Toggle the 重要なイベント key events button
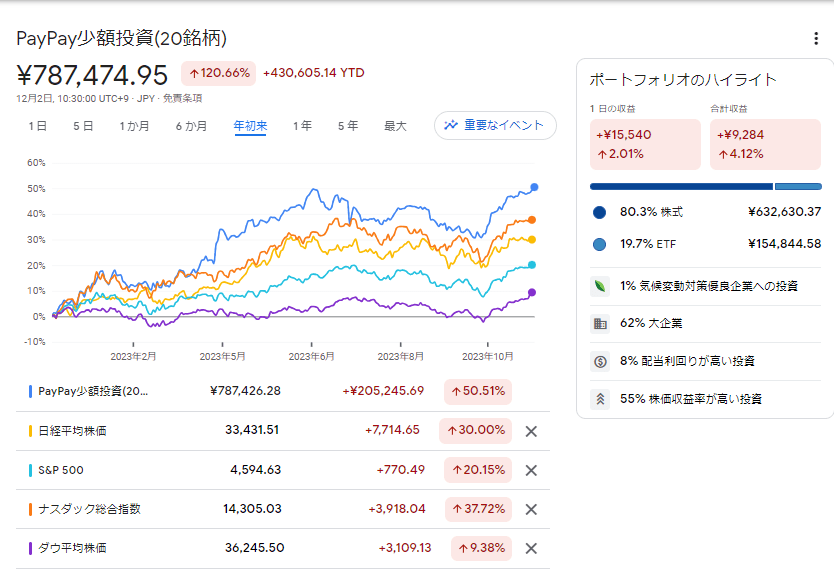 [495, 125]
